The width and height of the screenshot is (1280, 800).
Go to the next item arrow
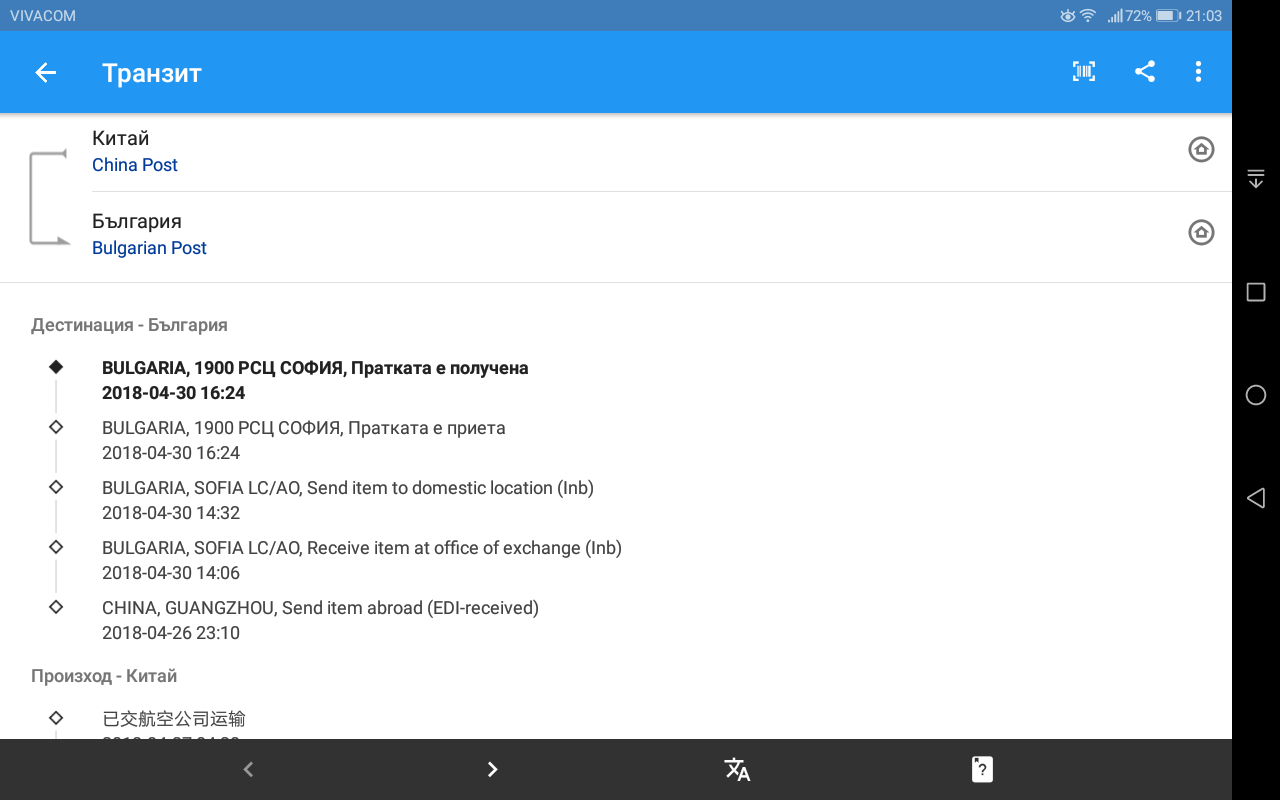(x=492, y=769)
